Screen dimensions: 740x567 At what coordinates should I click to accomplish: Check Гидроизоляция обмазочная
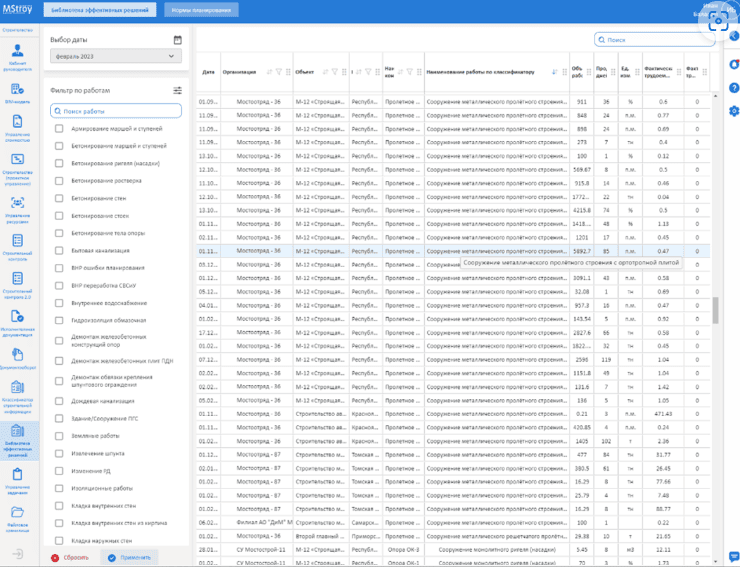pos(59,320)
